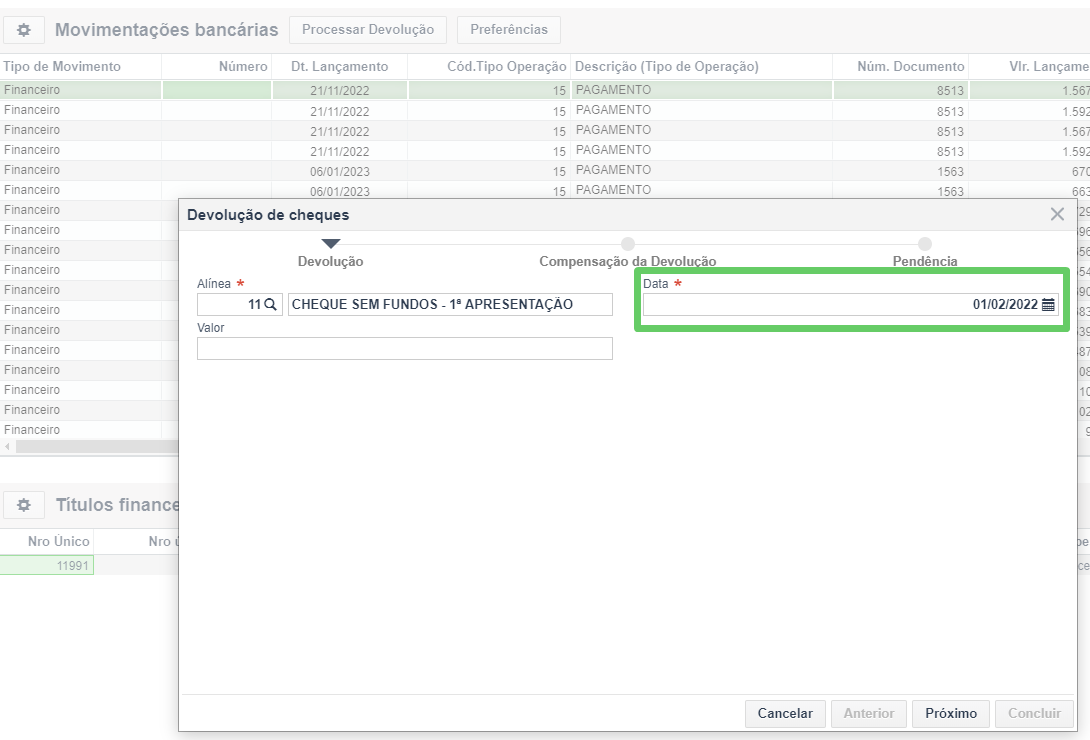Image resolution: width=1090 pixels, height=740 pixels.
Task: Sort by Tipo de Movimento column header
Action: (62, 66)
